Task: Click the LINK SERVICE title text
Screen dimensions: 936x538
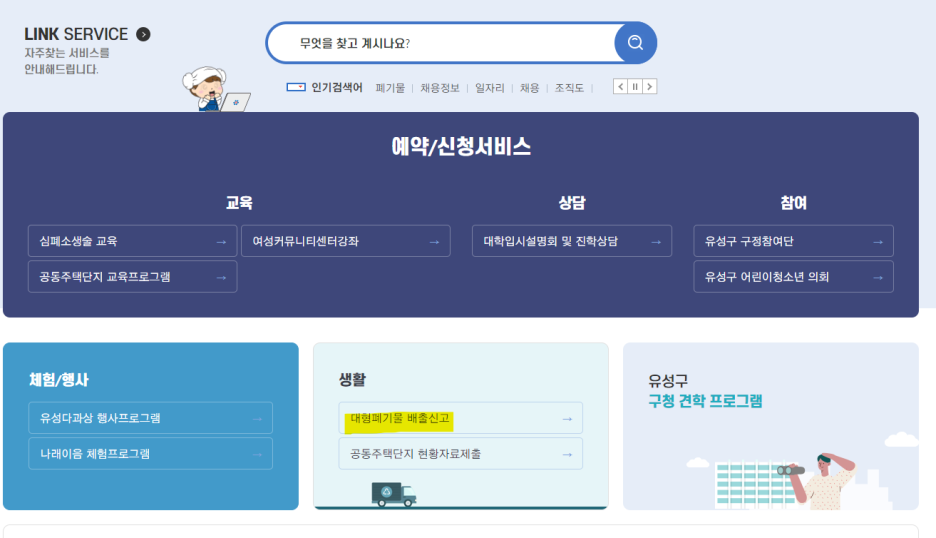Action: pyautogui.click(x=76, y=35)
